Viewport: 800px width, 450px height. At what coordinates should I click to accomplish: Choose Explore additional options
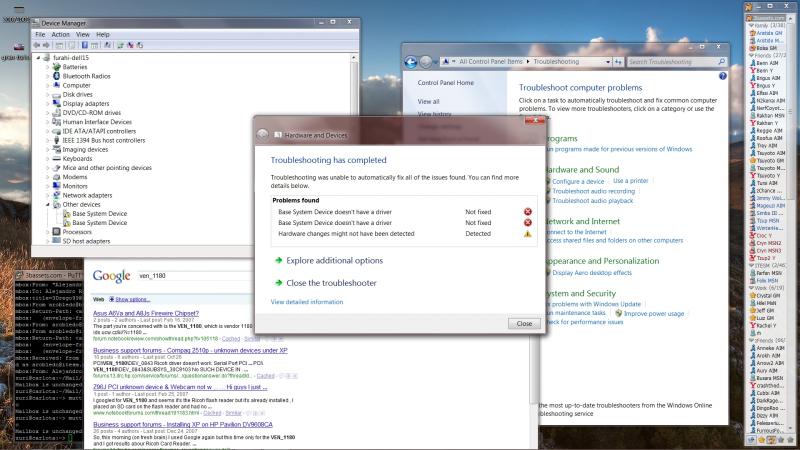pyautogui.click(x=334, y=260)
